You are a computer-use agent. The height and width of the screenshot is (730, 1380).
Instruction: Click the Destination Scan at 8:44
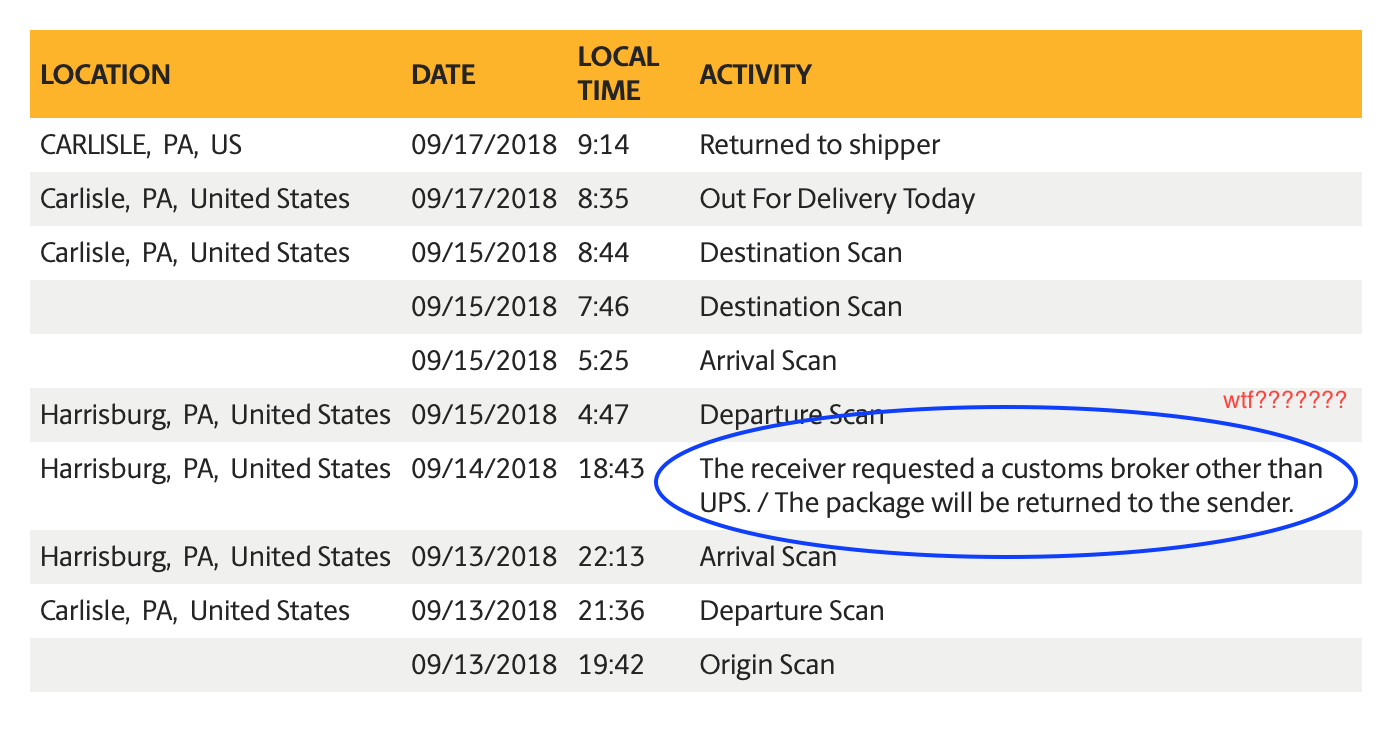(801, 253)
